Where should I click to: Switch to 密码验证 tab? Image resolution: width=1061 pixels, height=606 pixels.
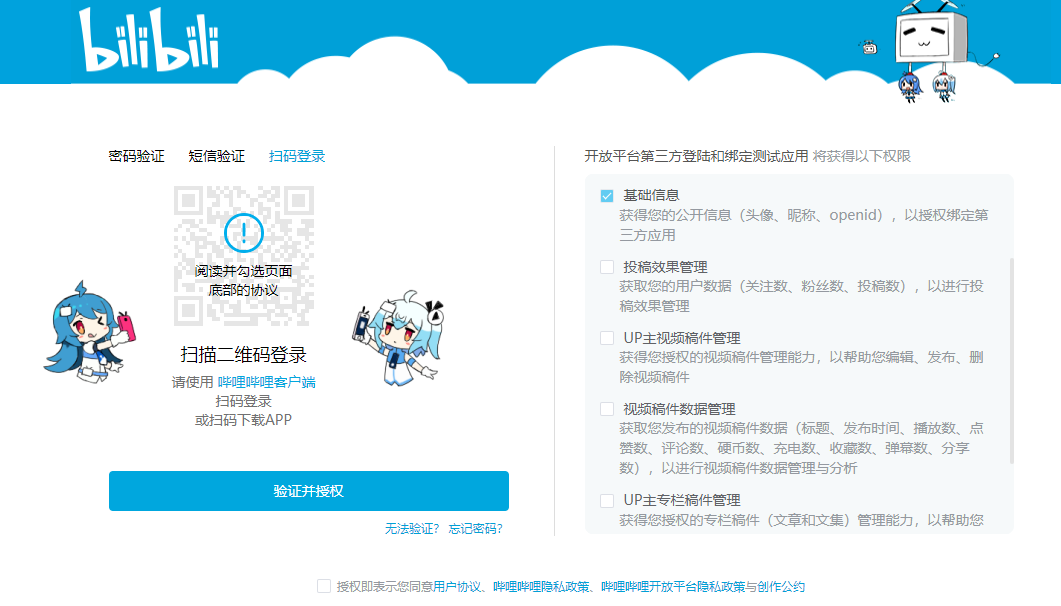[137, 156]
